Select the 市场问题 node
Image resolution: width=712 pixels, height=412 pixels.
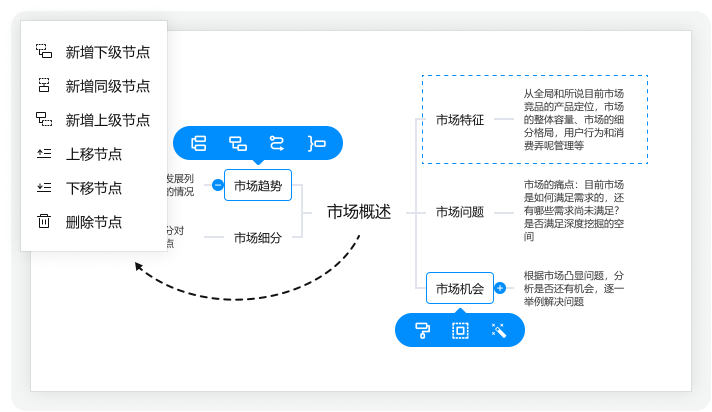[x=460, y=212]
